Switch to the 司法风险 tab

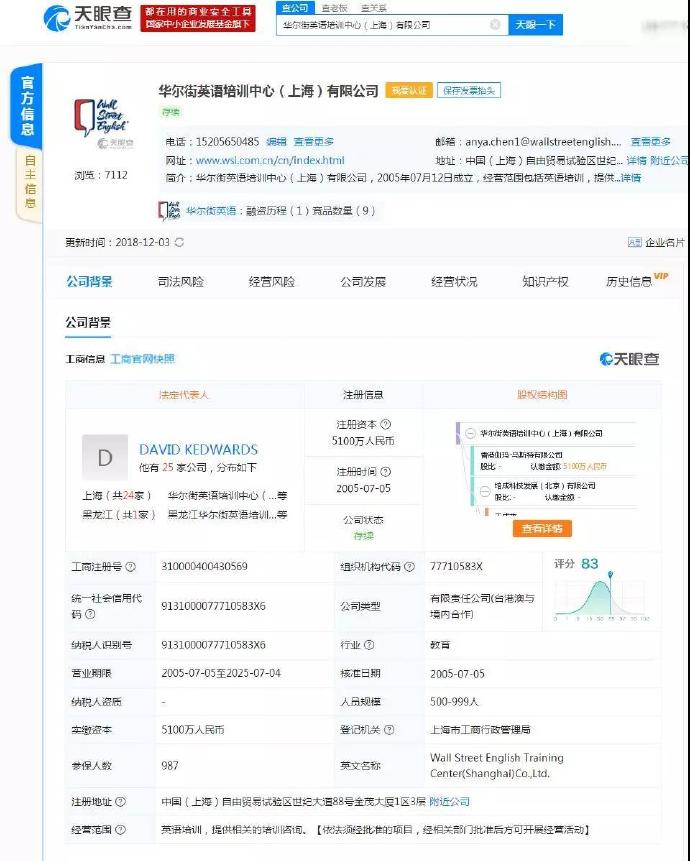pos(180,282)
